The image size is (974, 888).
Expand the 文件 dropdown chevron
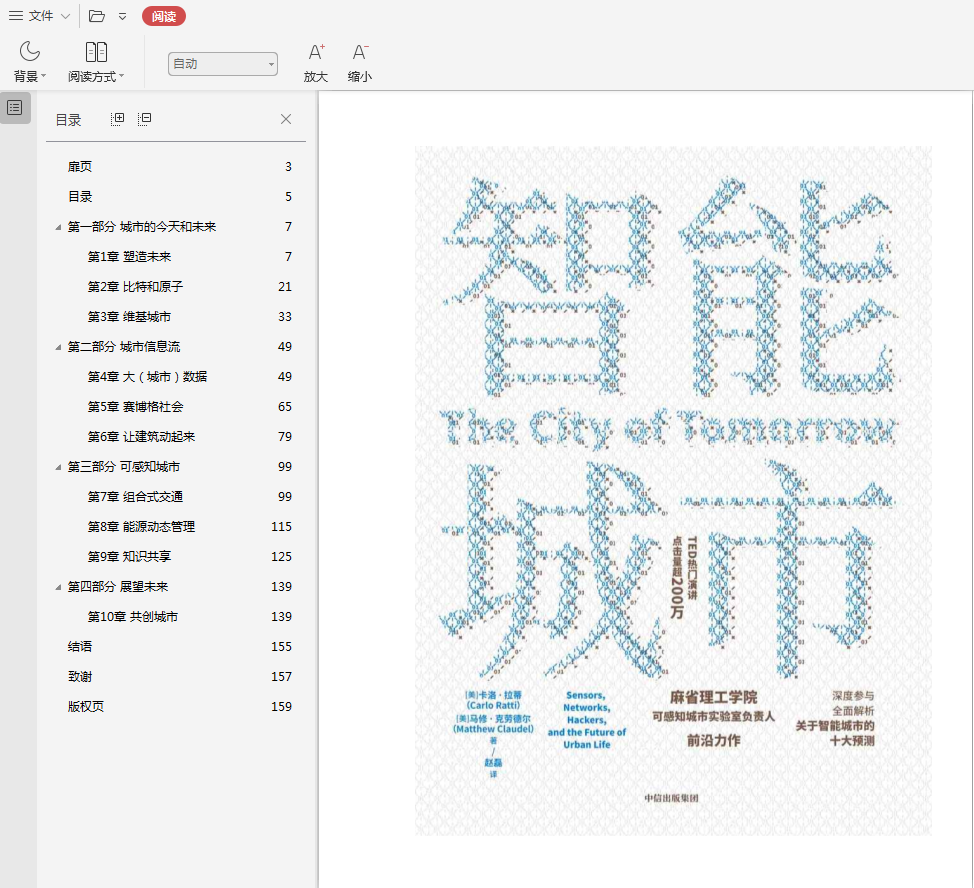click(x=65, y=17)
